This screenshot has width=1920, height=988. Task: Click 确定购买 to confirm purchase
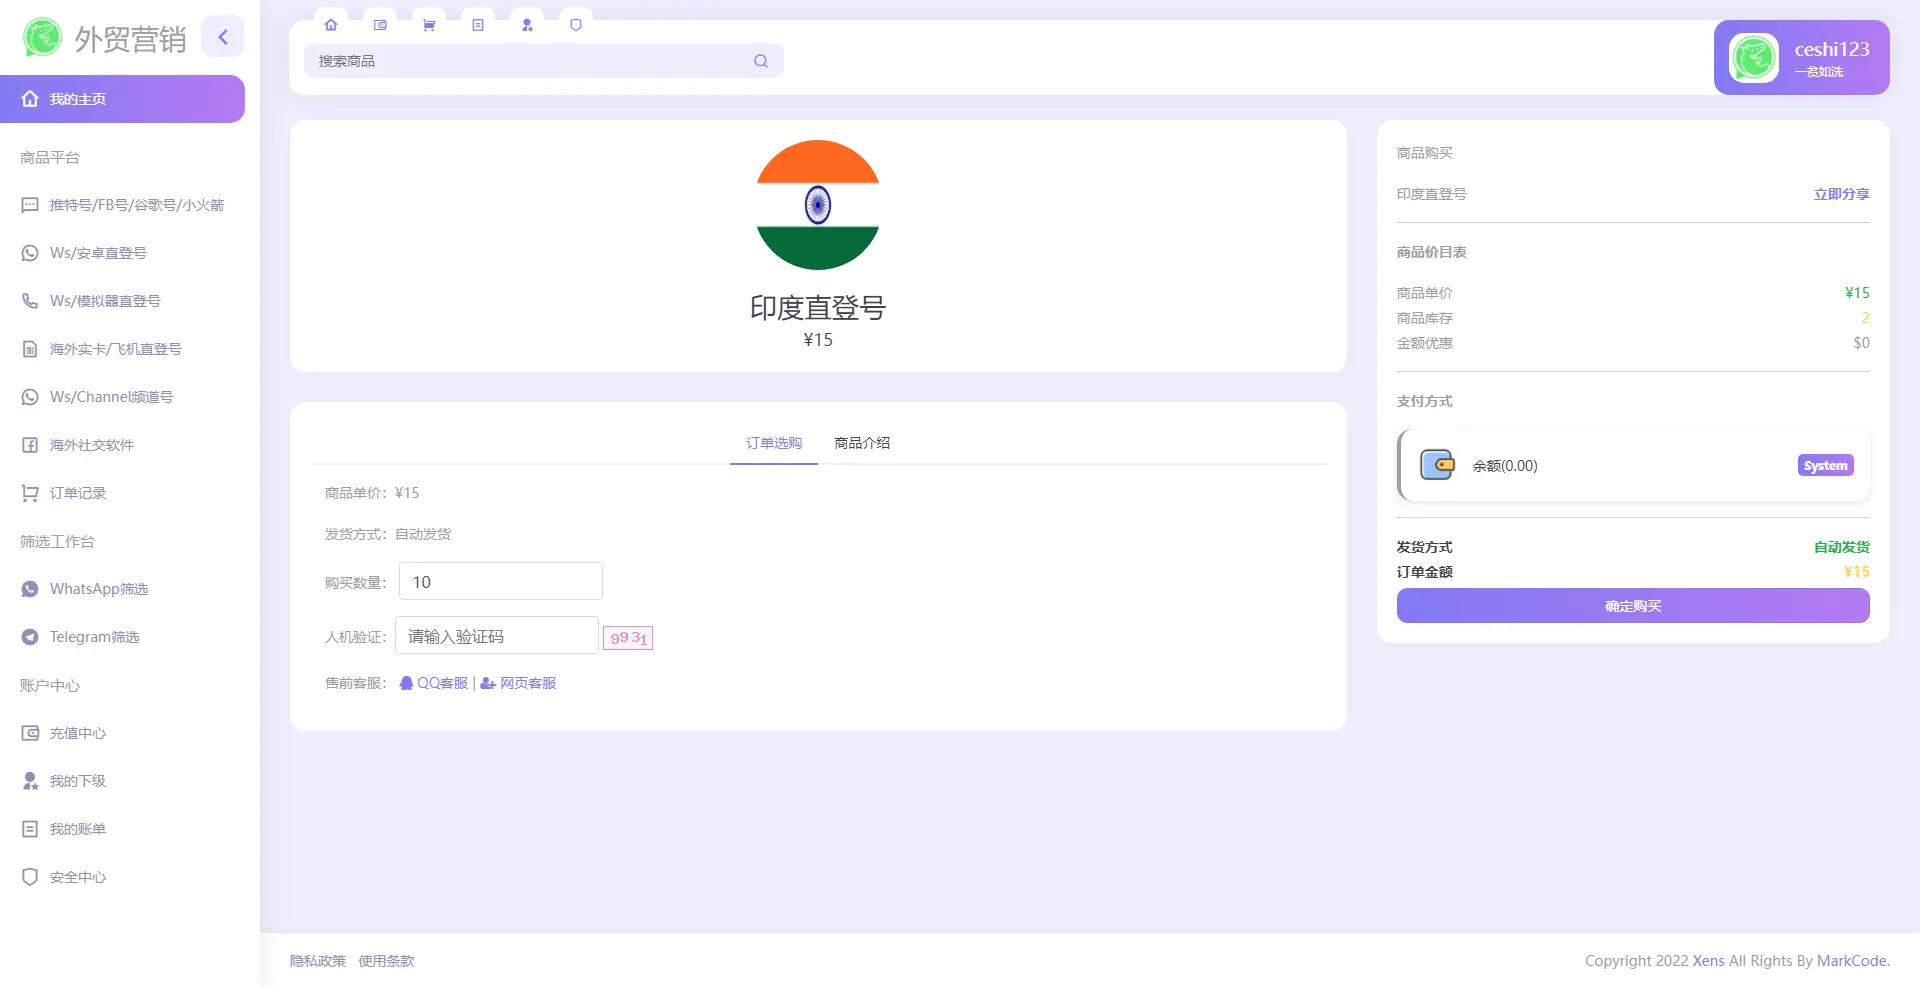(x=1632, y=605)
